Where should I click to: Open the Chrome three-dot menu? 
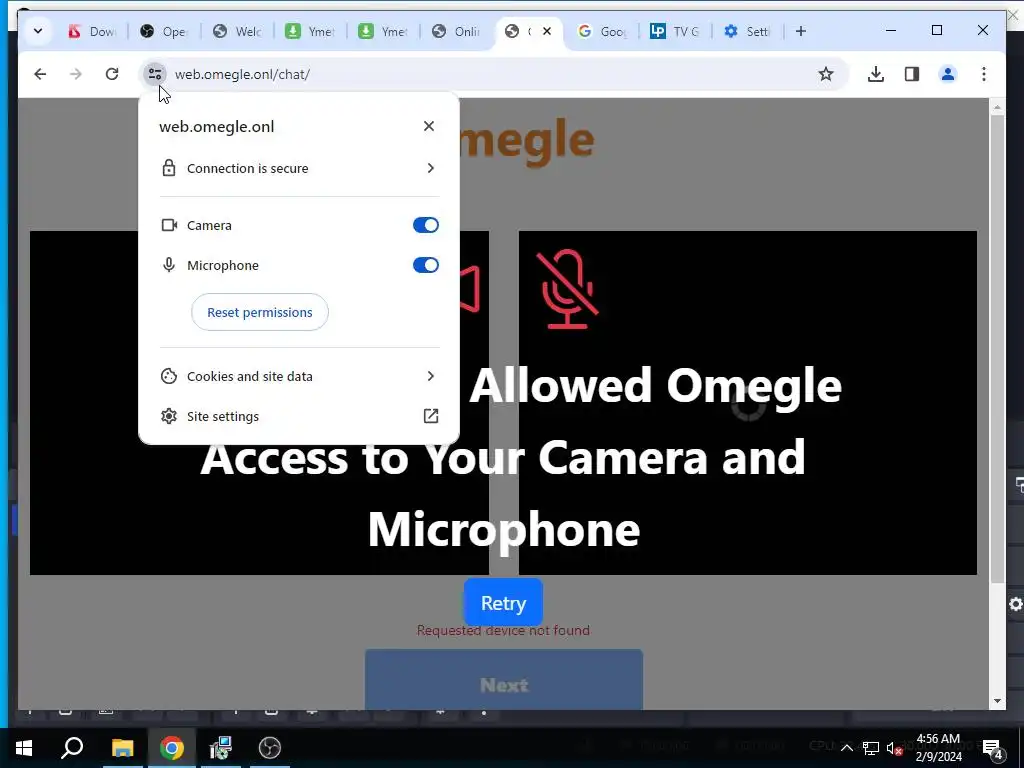click(x=984, y=74)
